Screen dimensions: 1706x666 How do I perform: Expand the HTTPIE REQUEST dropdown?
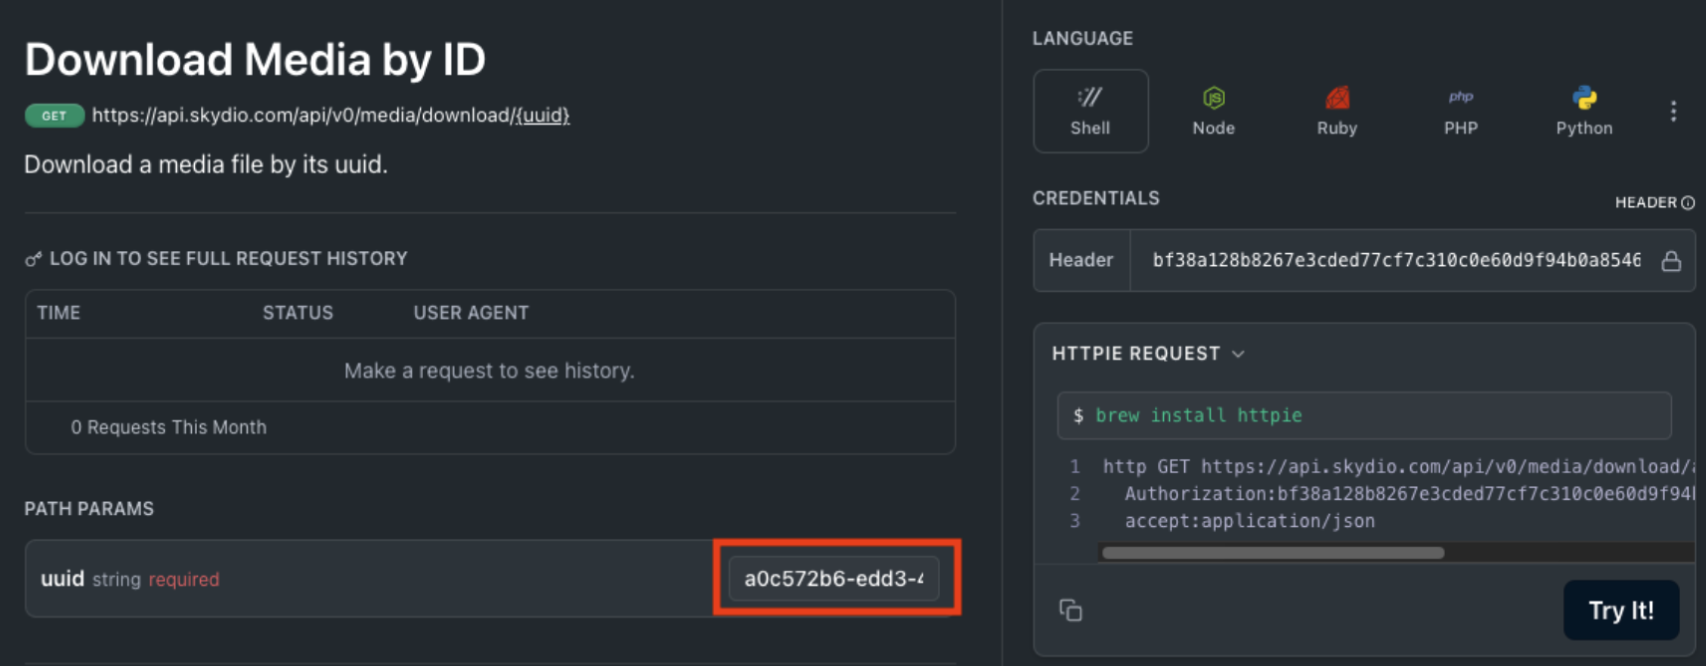(1148, 354)
